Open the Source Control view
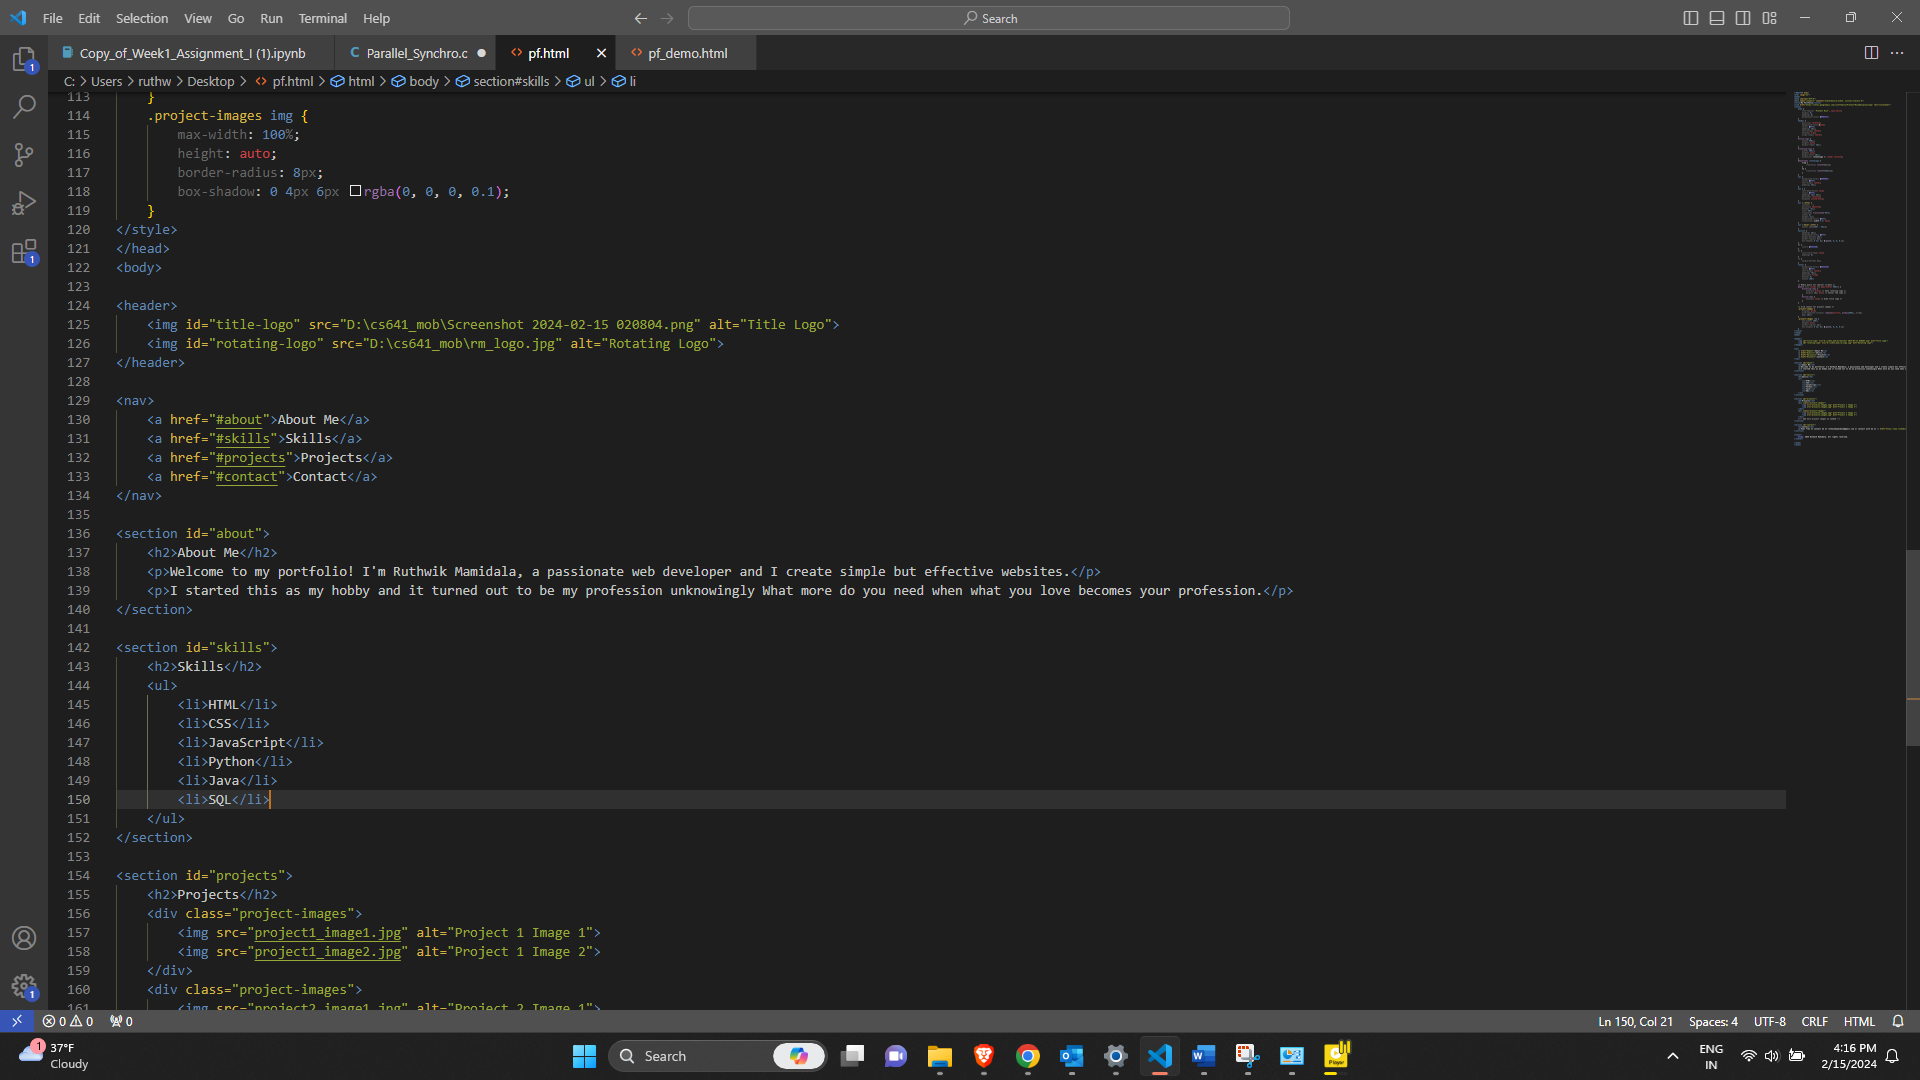 click(24, 154)
